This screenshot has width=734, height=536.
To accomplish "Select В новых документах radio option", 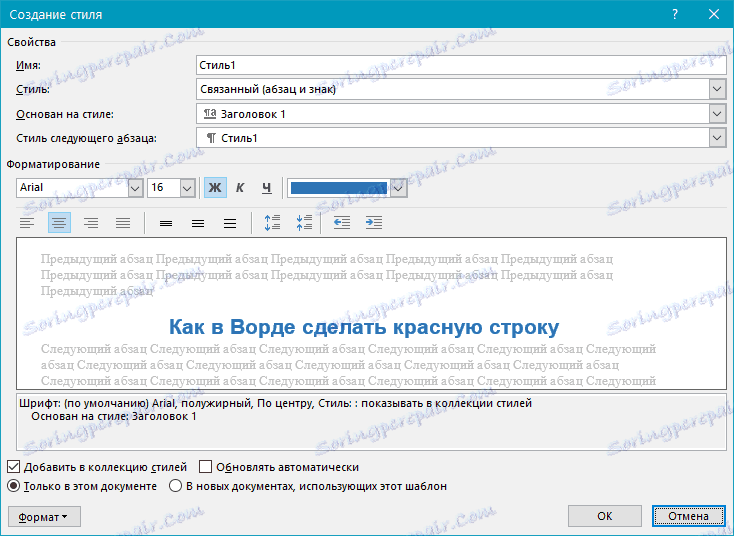I will (175, 486).
